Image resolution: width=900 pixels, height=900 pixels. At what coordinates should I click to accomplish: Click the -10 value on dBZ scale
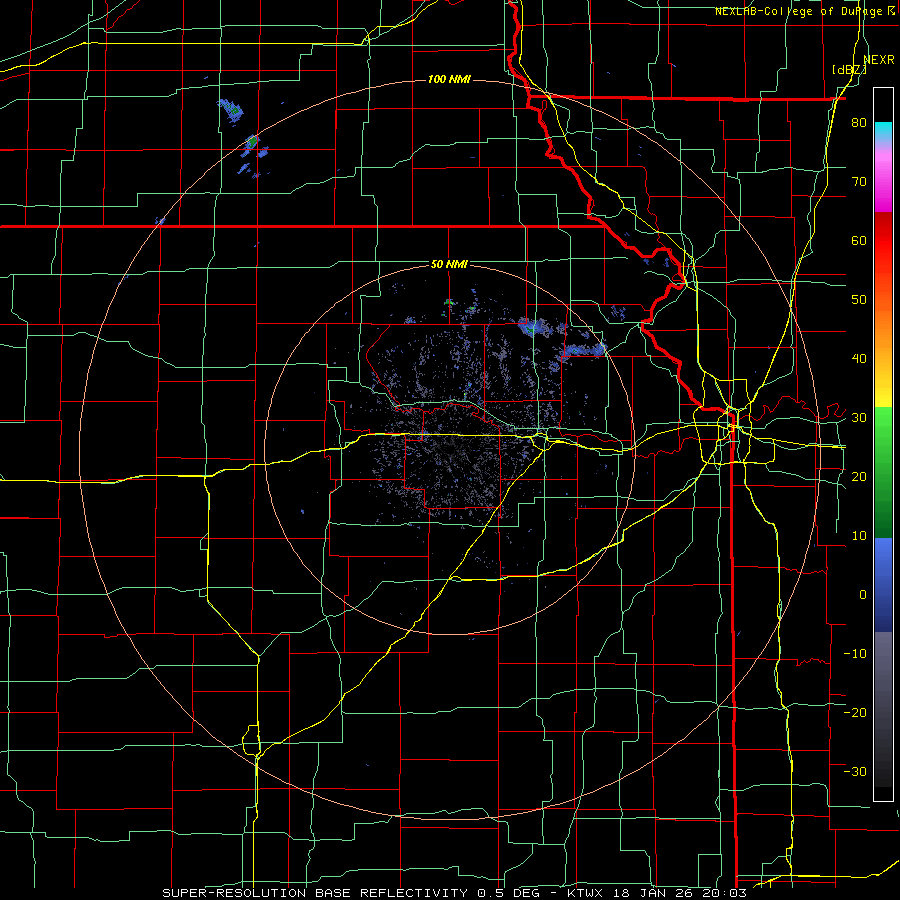[855, 654]
